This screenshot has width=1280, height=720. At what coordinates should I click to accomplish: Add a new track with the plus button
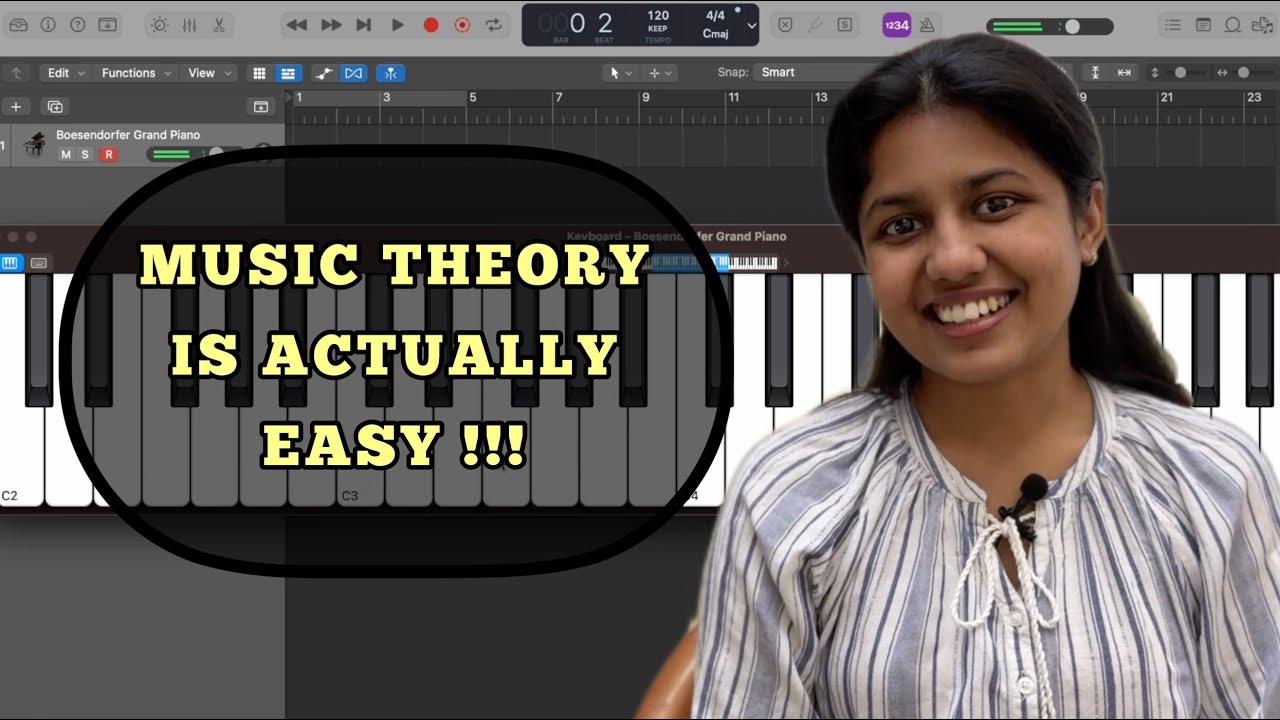tap(15, 106)
